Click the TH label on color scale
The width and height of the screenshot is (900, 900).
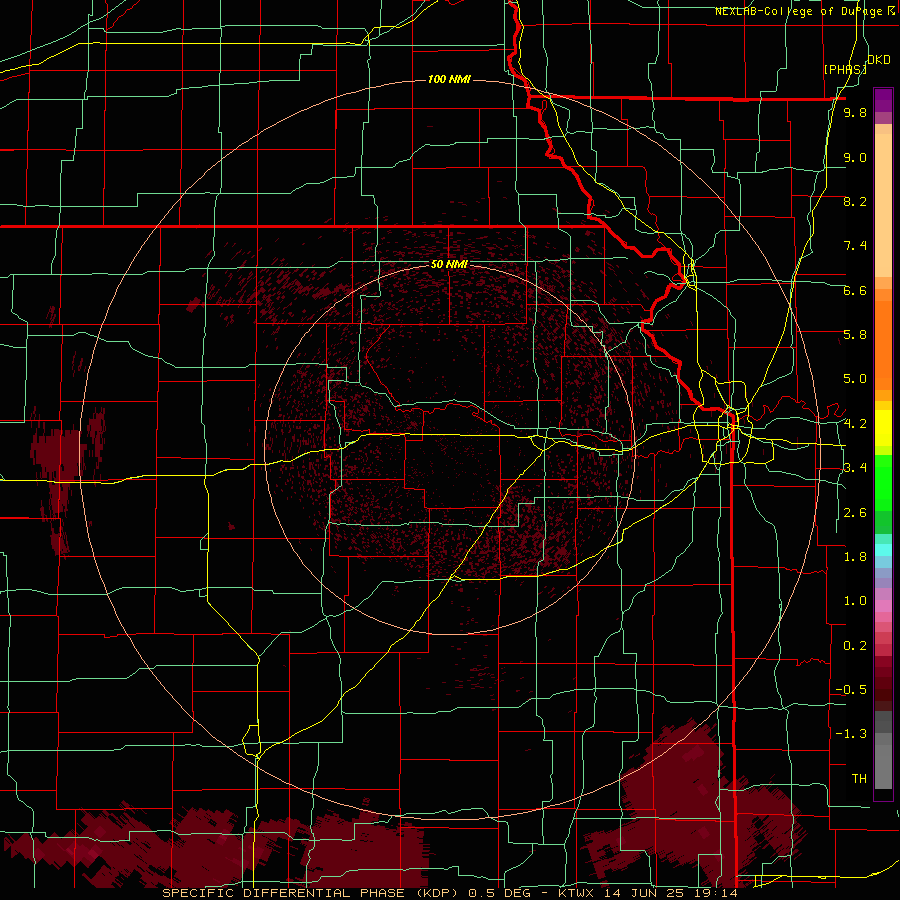[859, 779]
